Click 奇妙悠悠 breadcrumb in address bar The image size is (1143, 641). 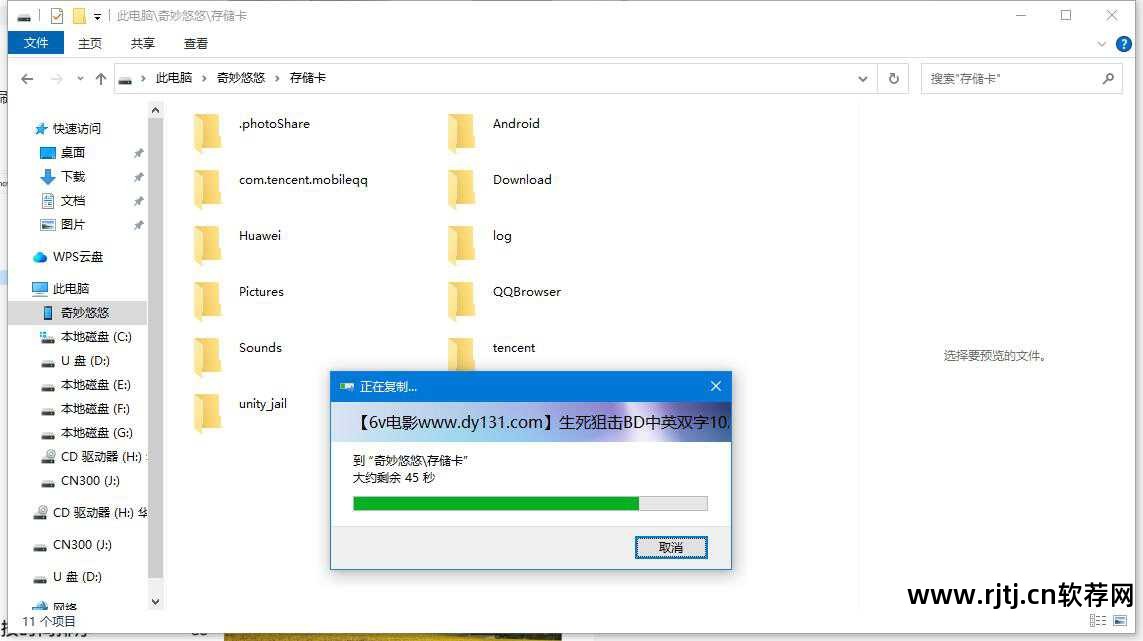pyautogui.click(x=241, y=78)
